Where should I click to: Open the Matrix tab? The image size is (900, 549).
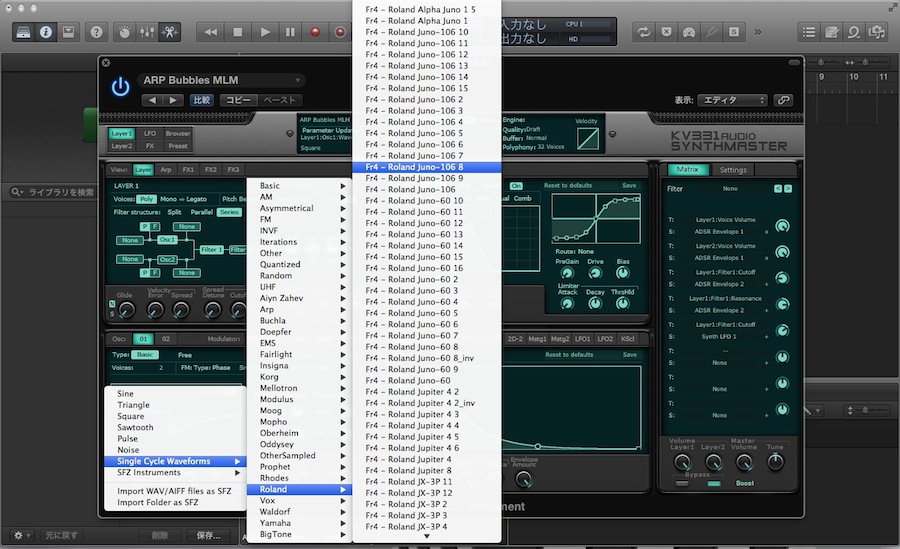687,169
